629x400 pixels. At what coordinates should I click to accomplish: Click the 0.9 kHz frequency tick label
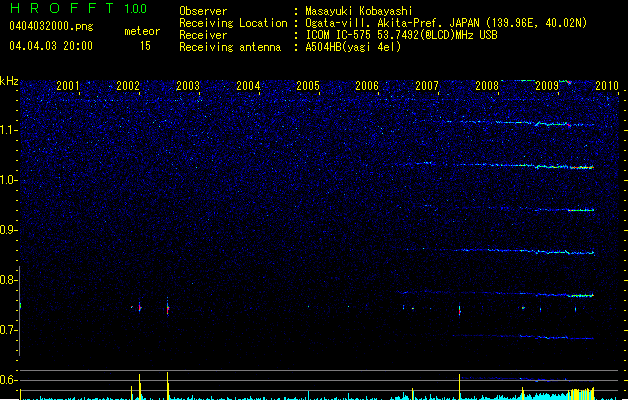point(9,230)
